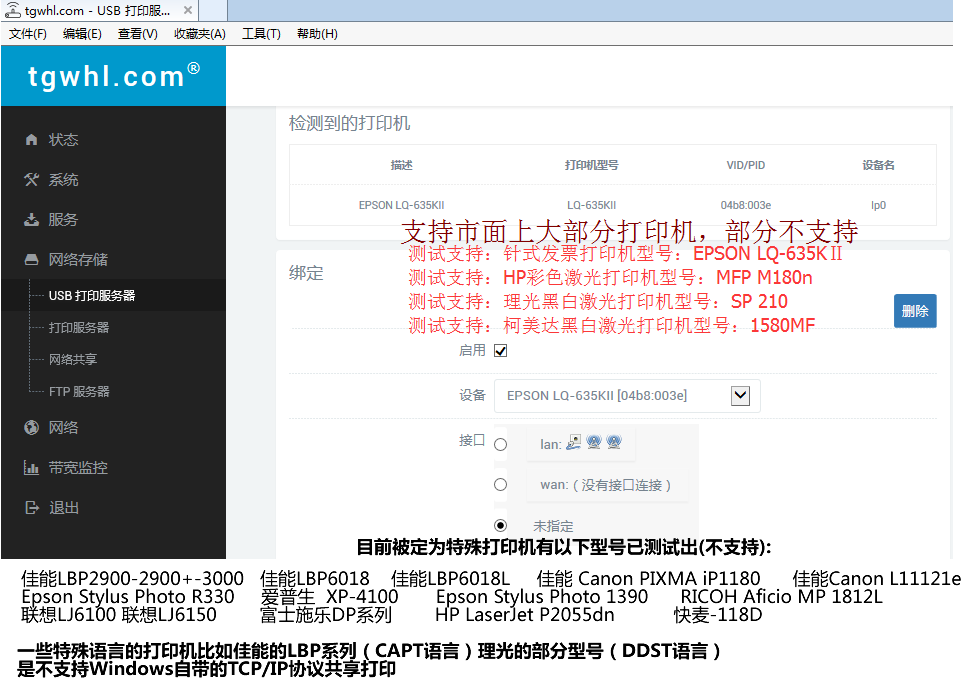This screenshot has height=693, width=965.
Task: Click the bar chart icon beside 带宽监控
Action: click(x=31, y=468)
